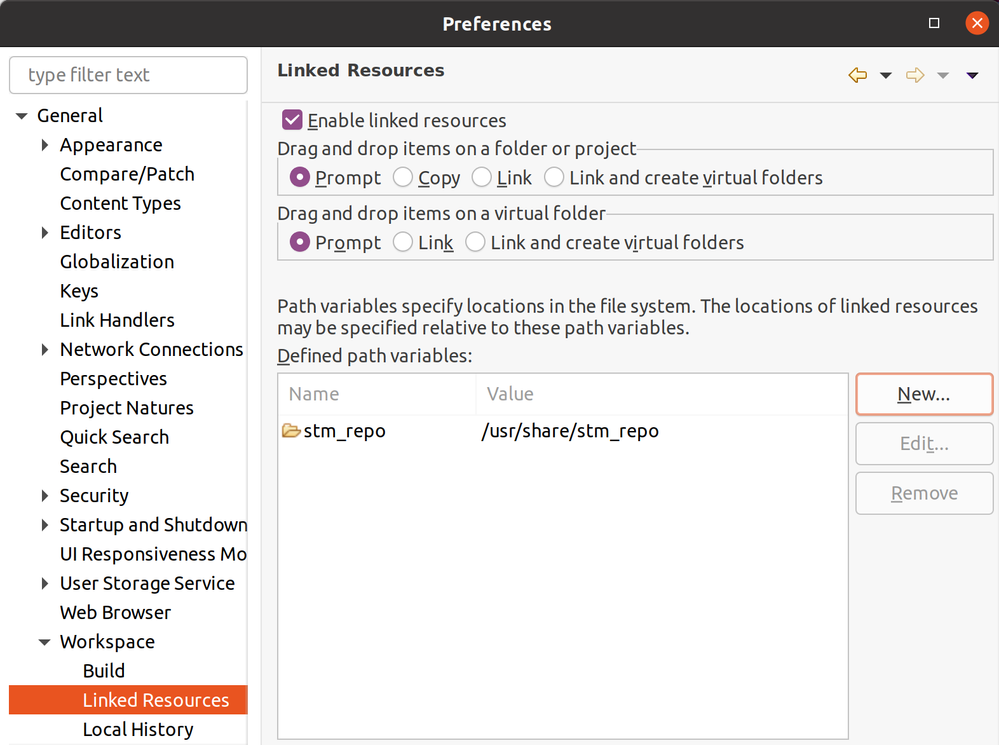This screenshot has width=999, height=745.
Task: Open UI Responsiveness Monitoring page
Action: [x=153, y=554]
